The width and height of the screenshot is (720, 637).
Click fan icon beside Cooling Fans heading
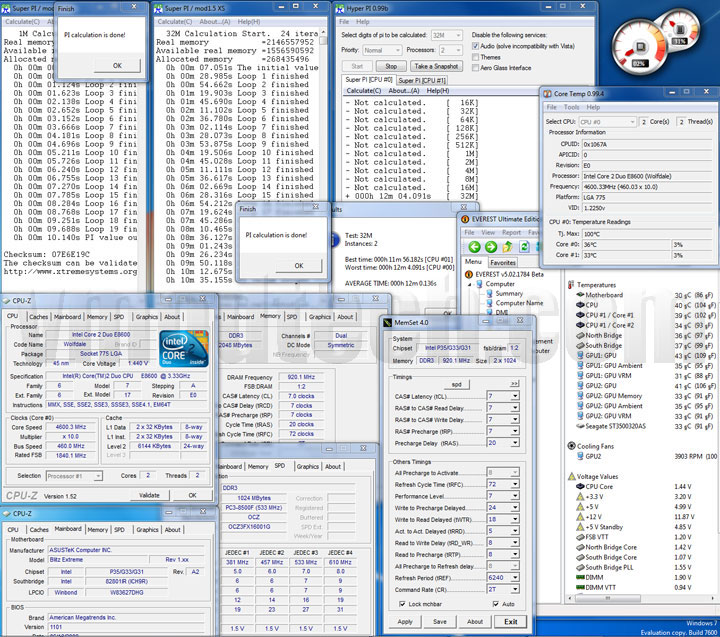click(572, 445)
